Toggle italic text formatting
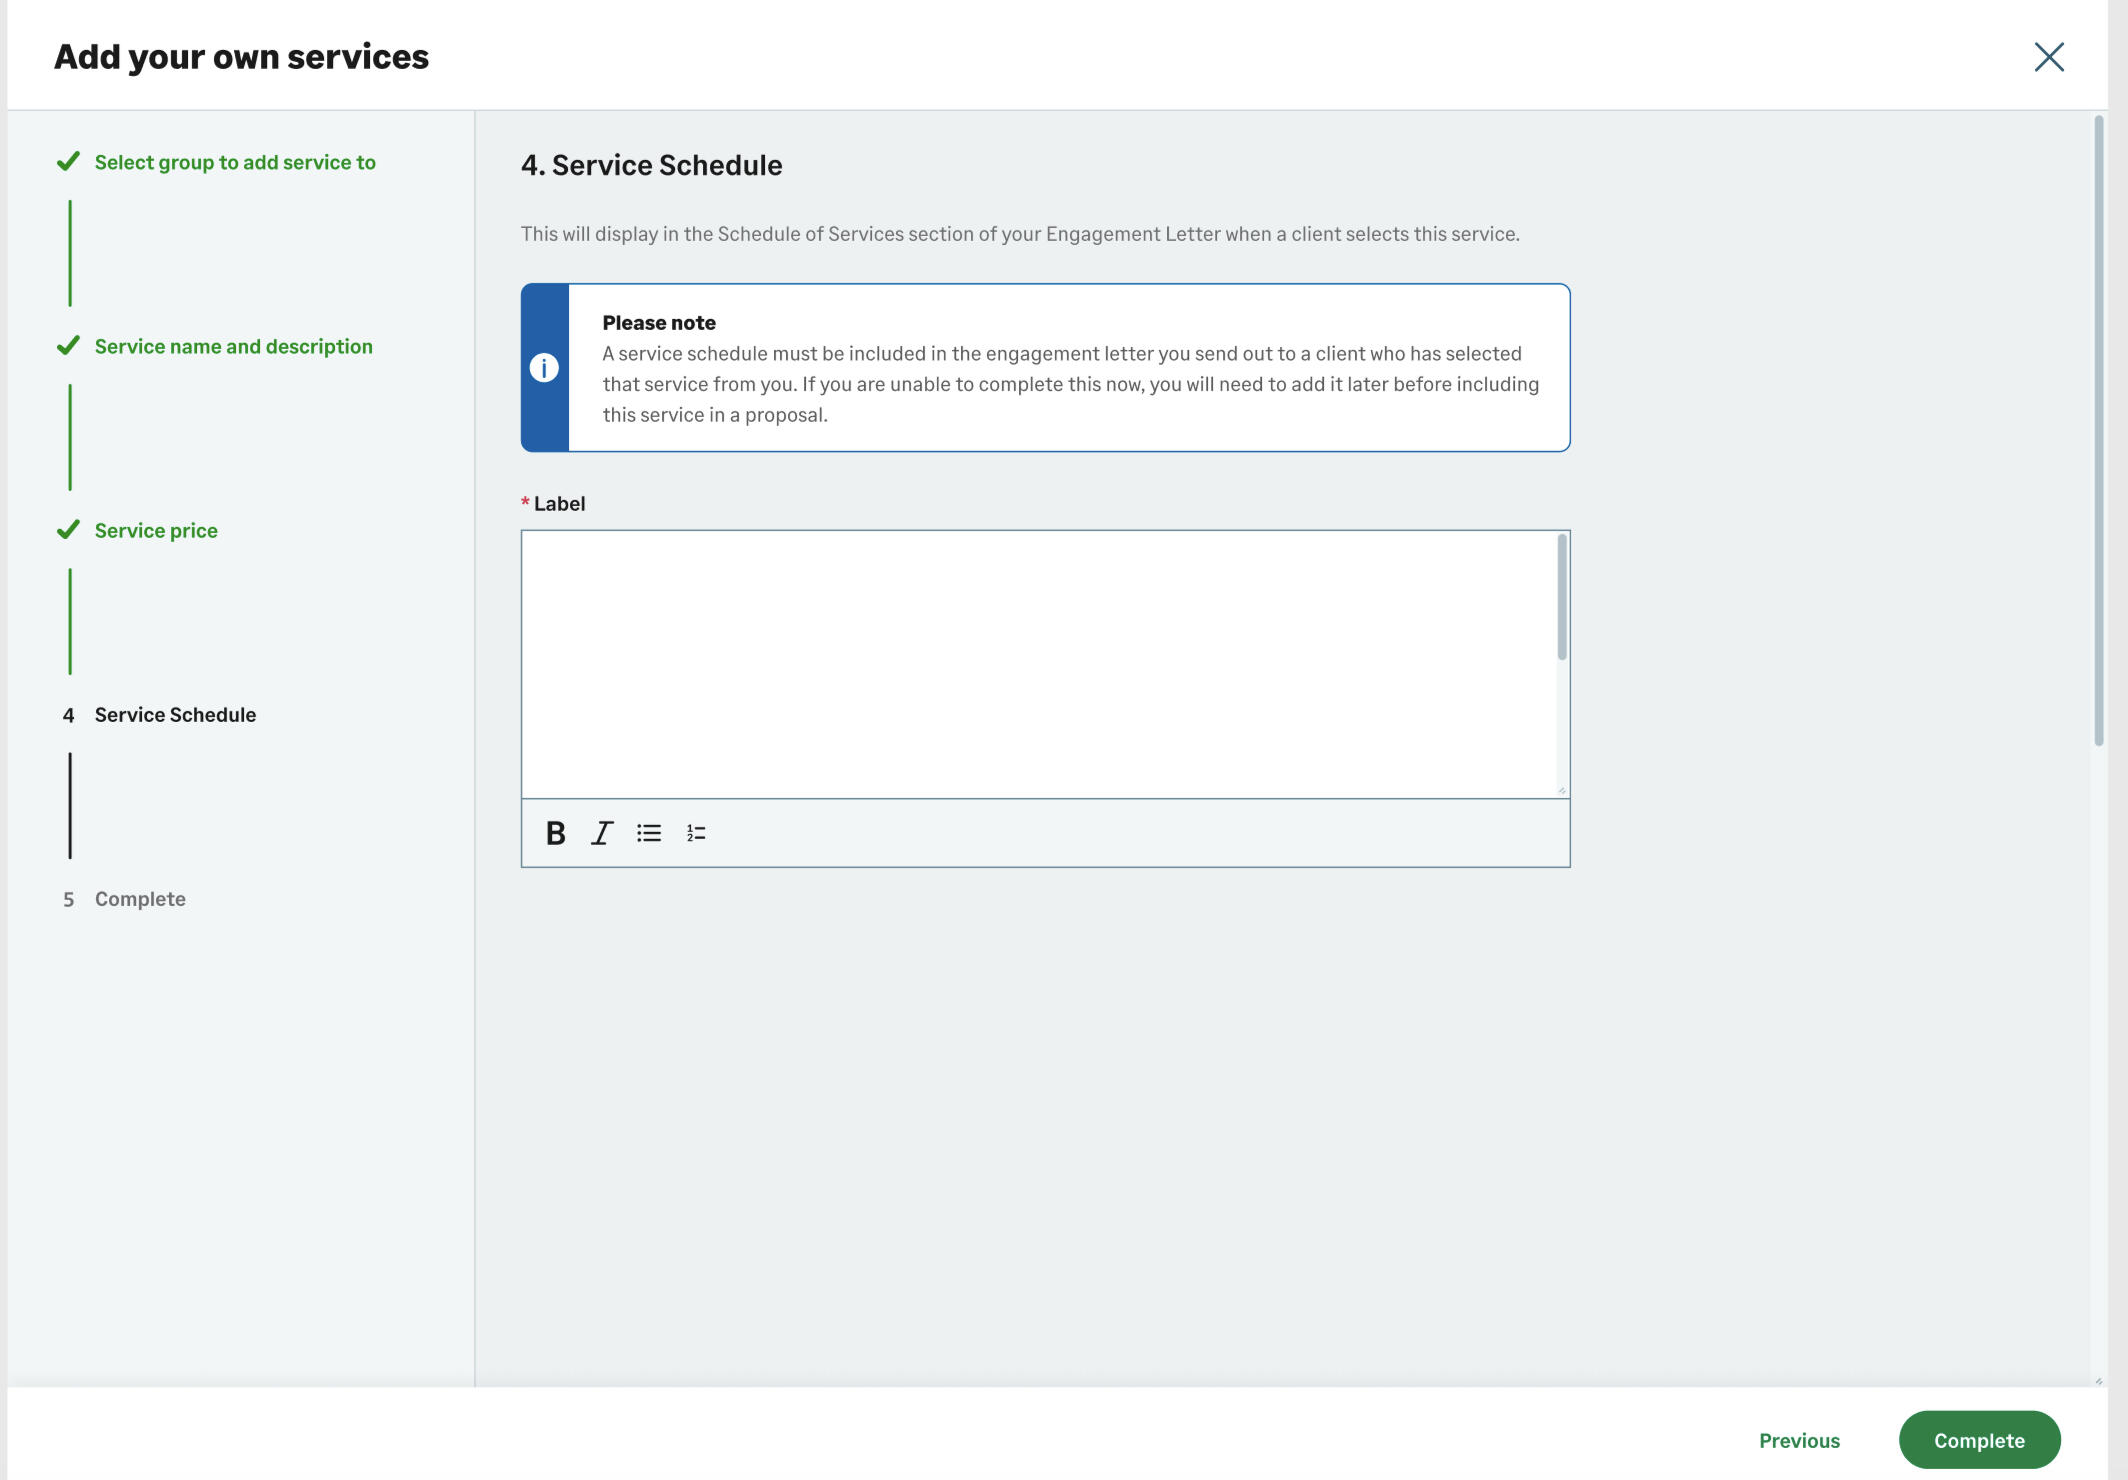This screenshot has height=1480, width=2128. 602,833
